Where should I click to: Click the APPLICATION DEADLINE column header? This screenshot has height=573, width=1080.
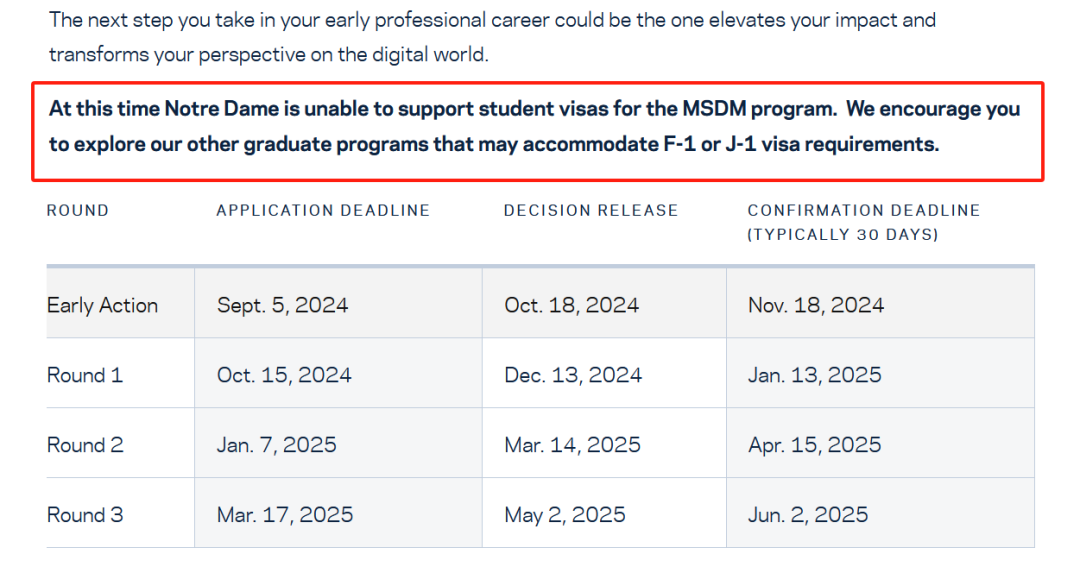[323, 211]
